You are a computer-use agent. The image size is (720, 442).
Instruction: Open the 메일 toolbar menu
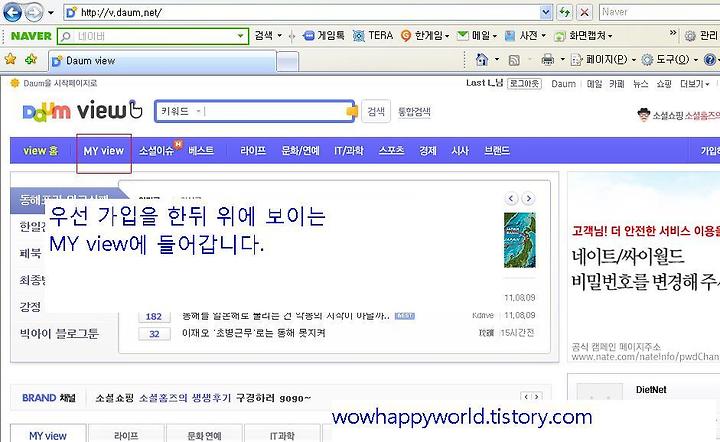477,35
